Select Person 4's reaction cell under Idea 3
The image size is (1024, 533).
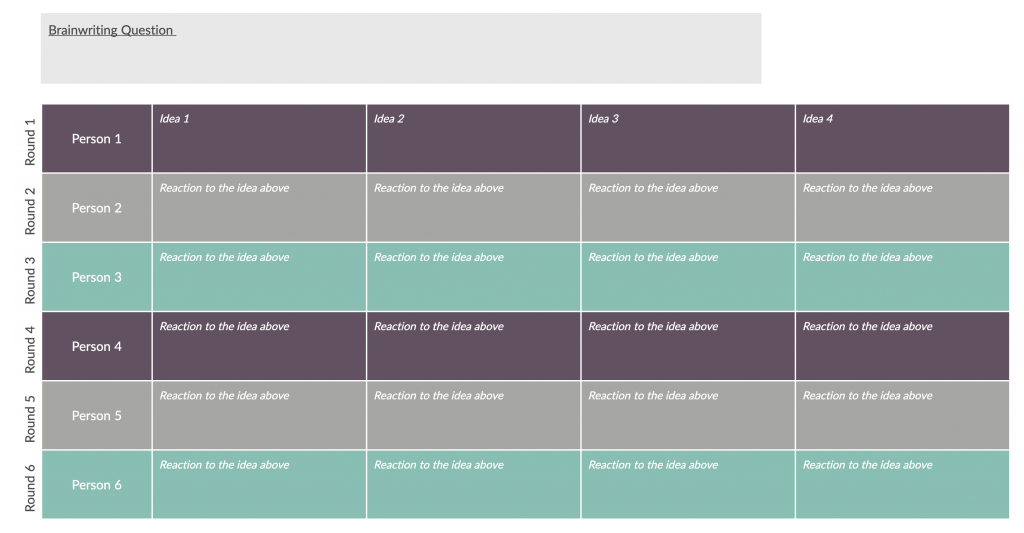click(688, 346)
